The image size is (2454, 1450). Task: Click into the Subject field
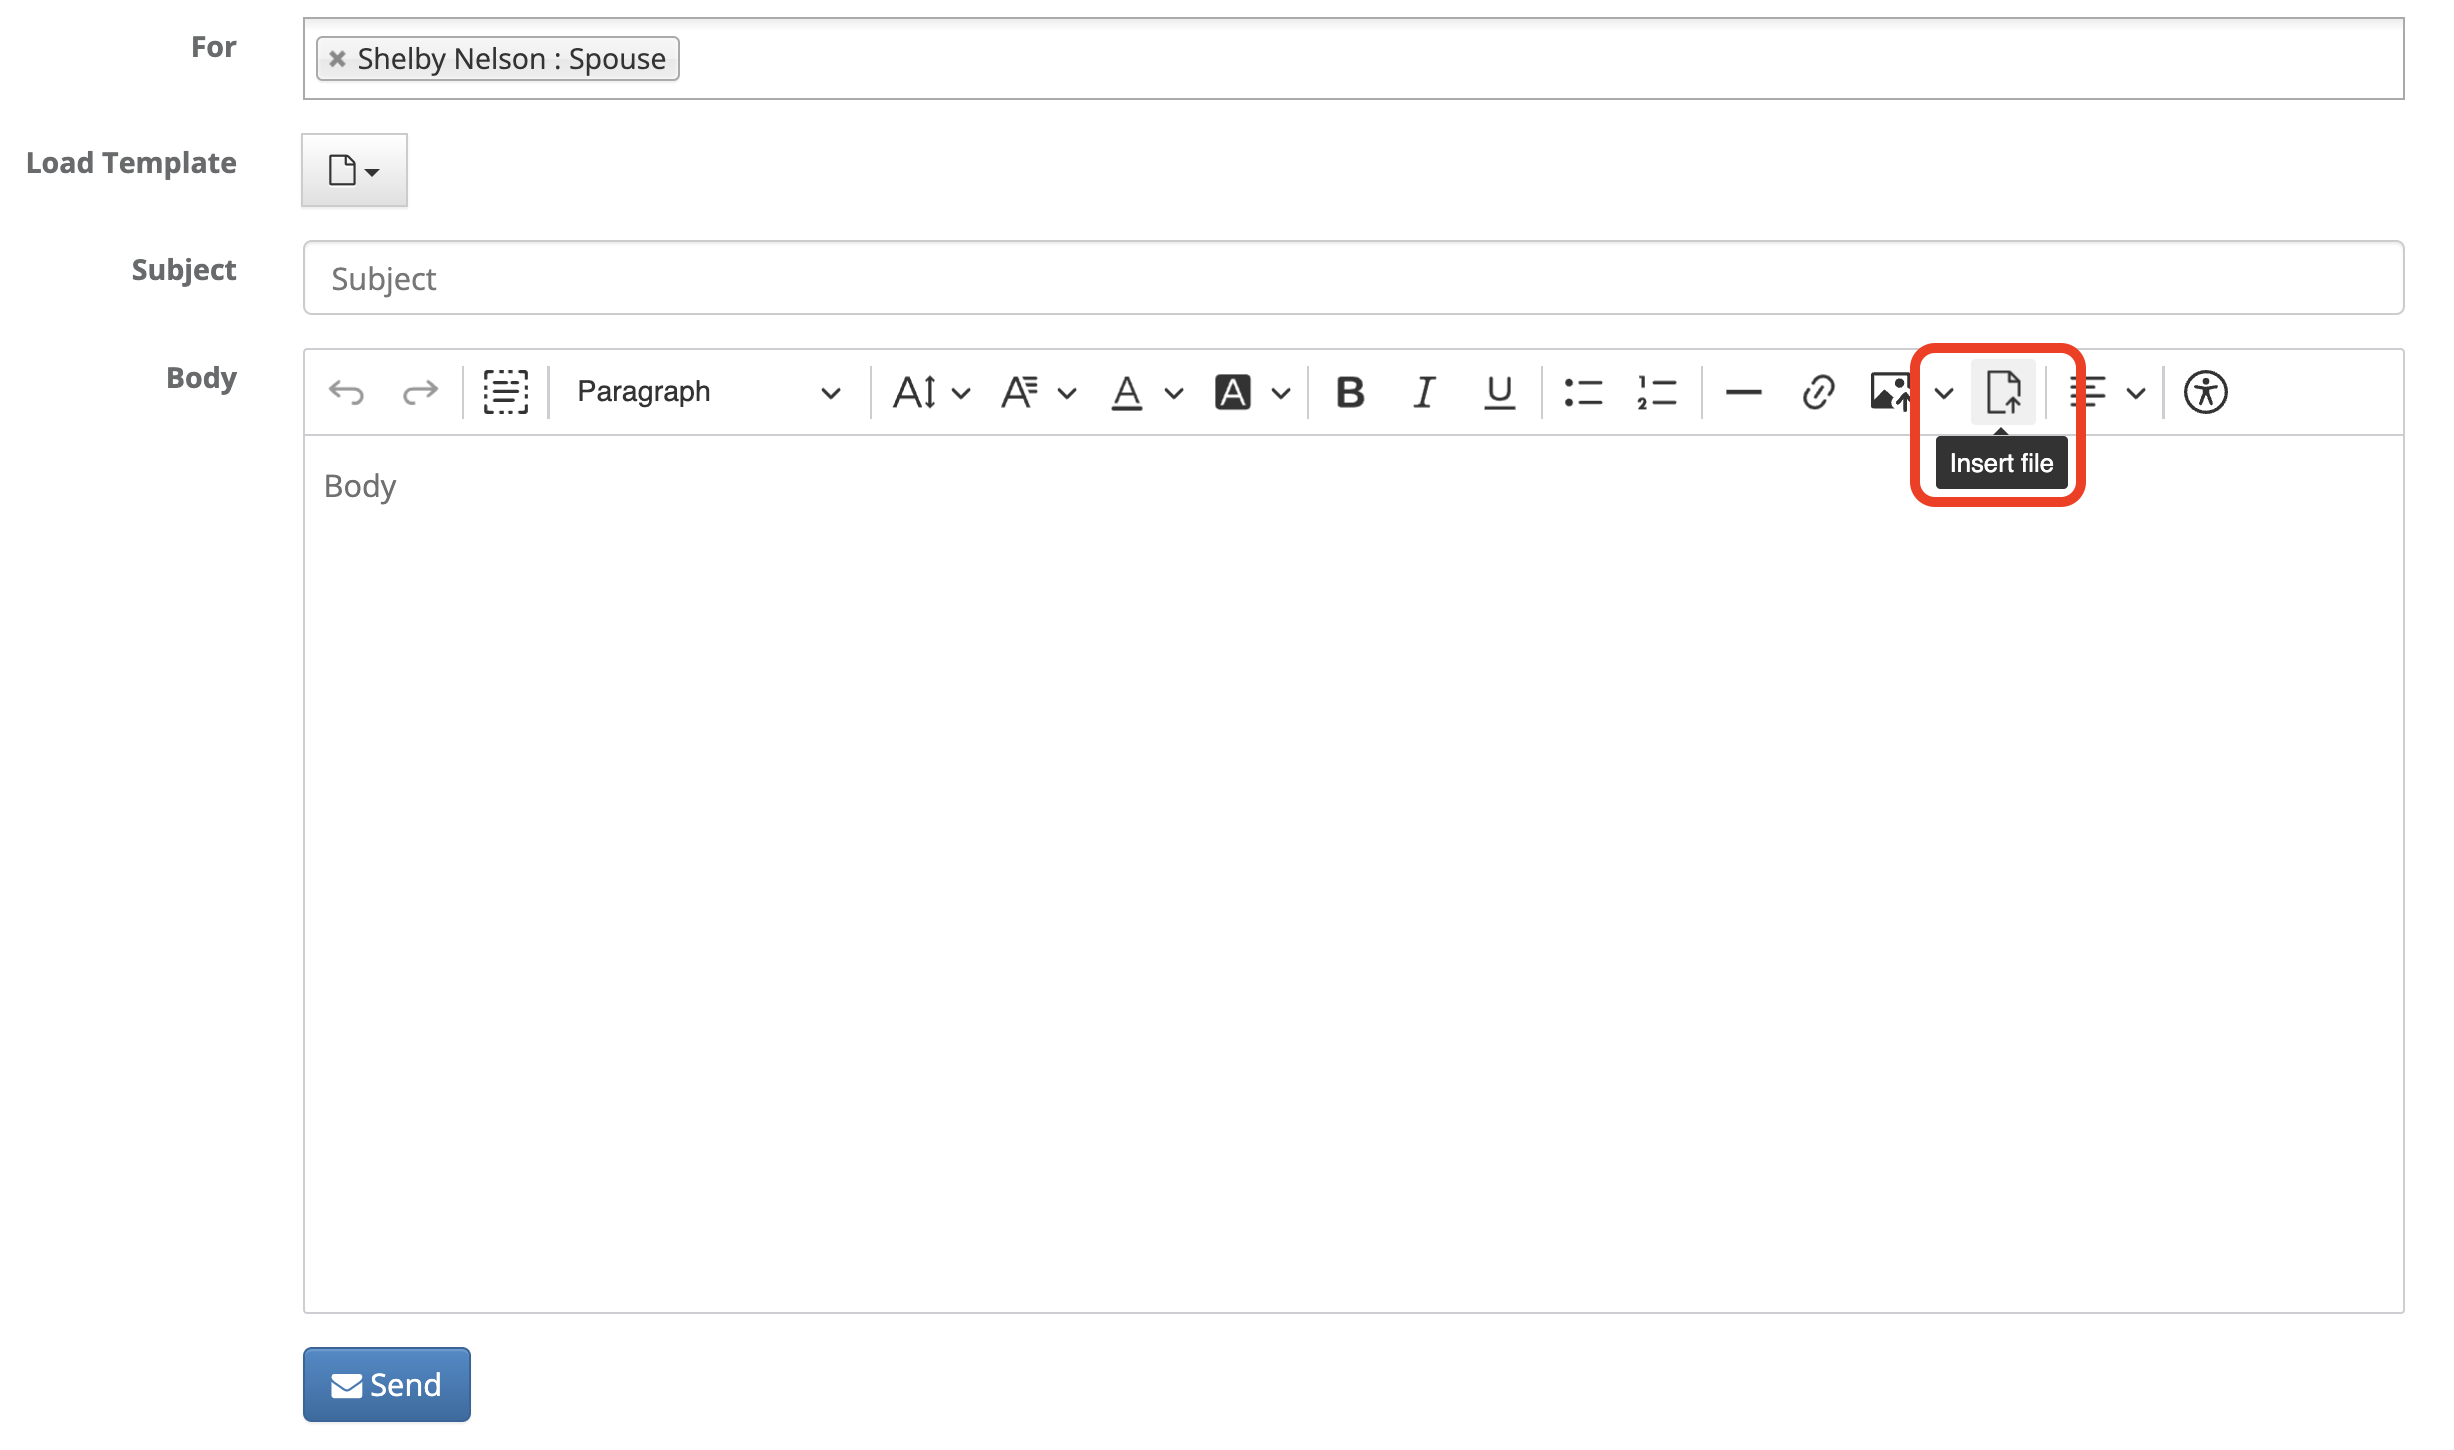click(x=1352, y=278)
